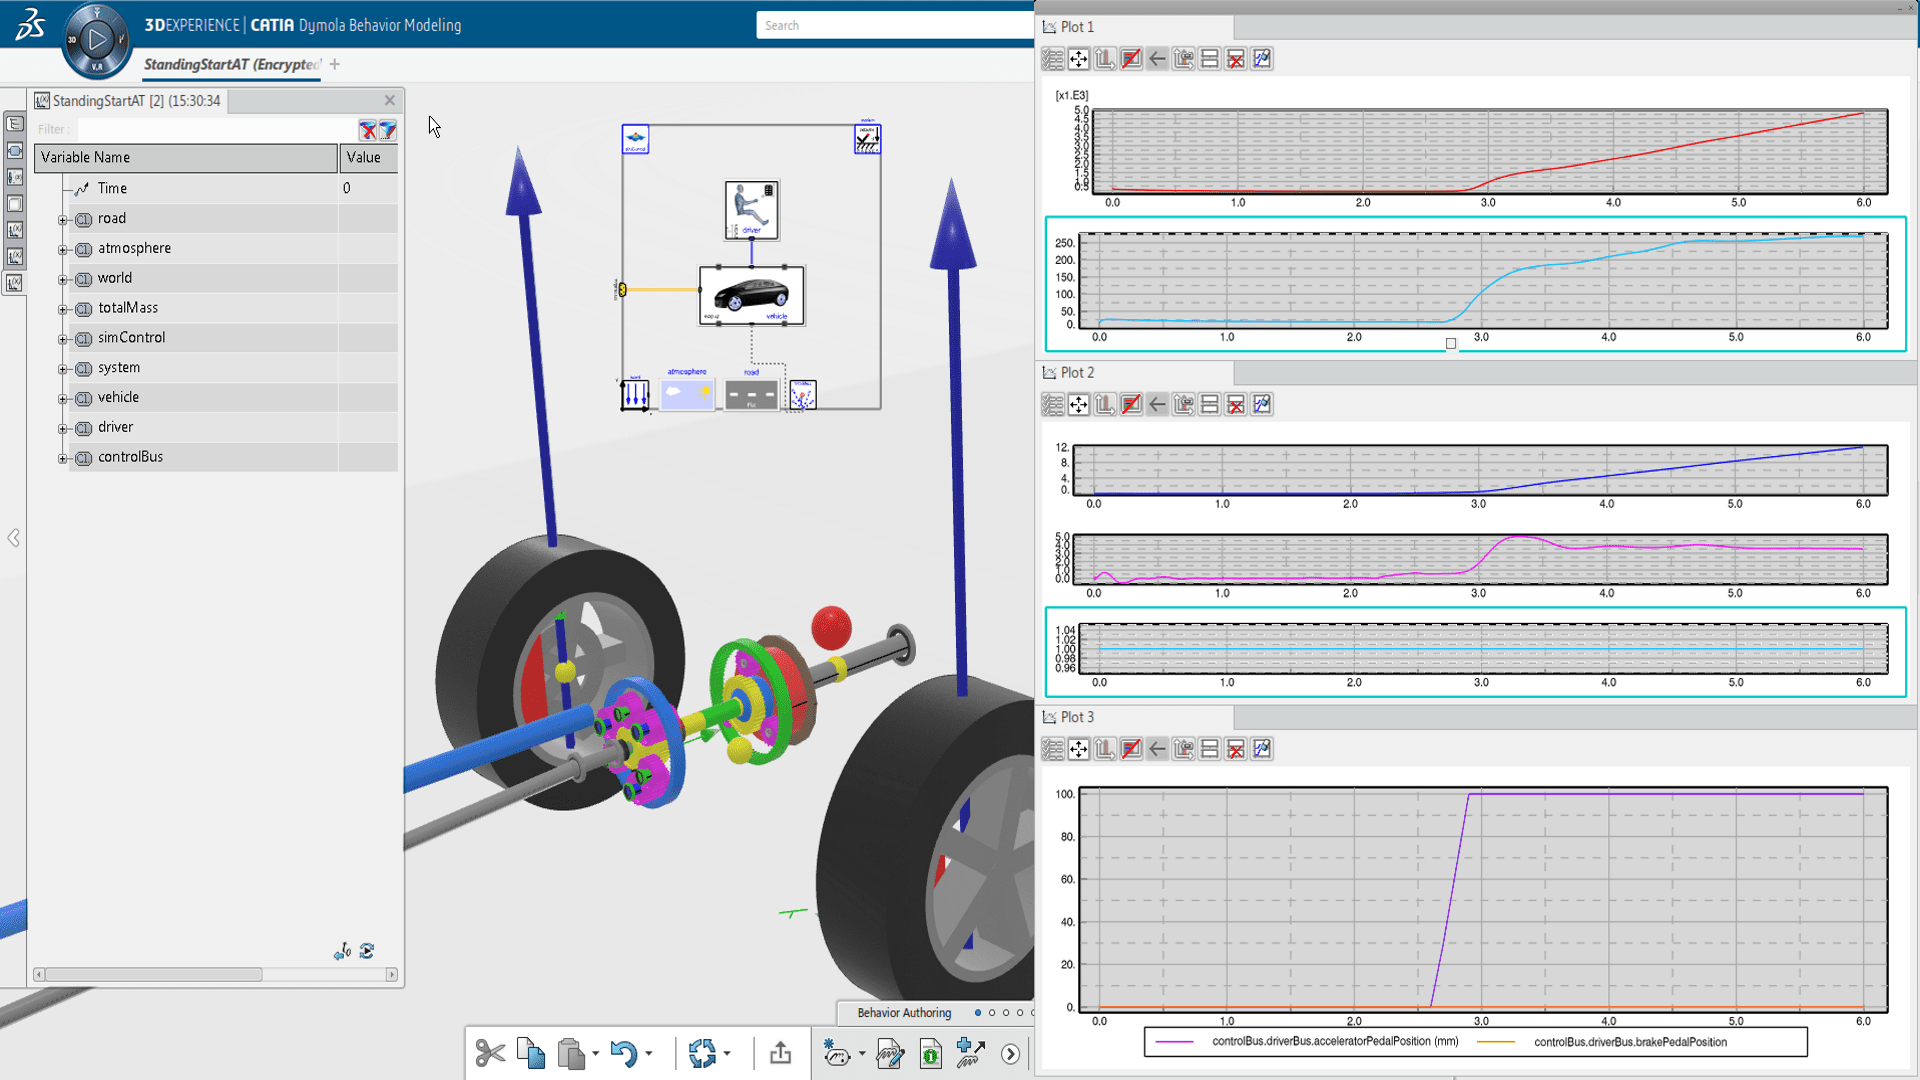Toggle the pan/move mode in Plot 1 toolbar
The width and height of the screenshot is (1920, 1080).
[1079, 59]
